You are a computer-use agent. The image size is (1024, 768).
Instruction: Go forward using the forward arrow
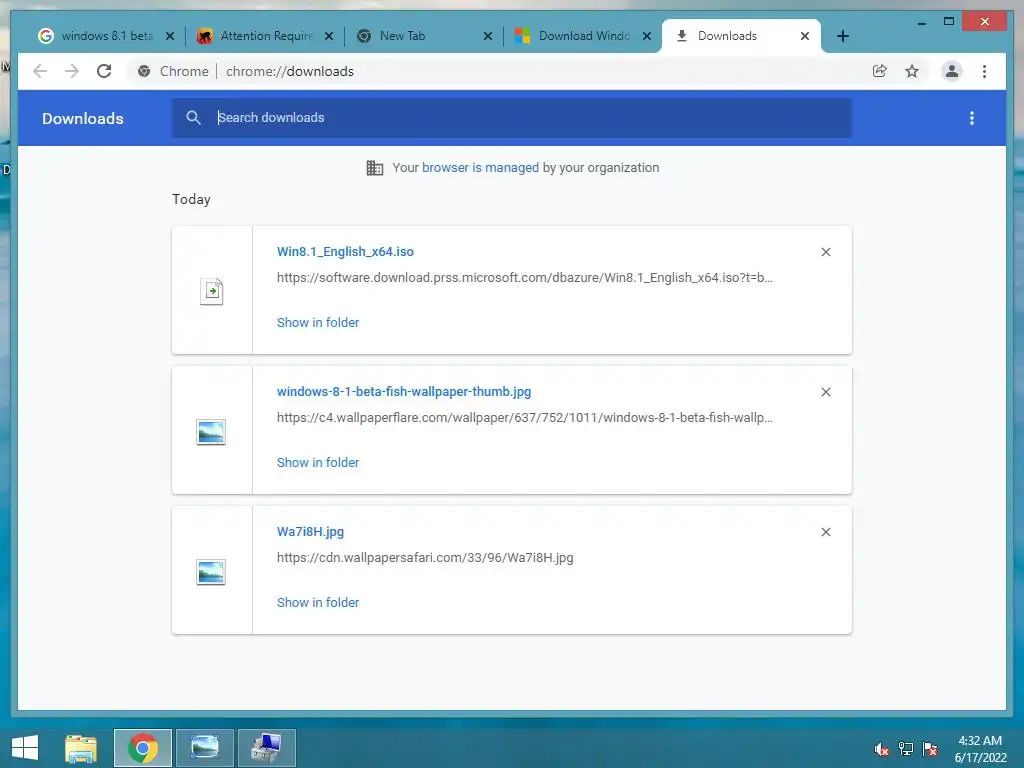(x=72, y=71)
